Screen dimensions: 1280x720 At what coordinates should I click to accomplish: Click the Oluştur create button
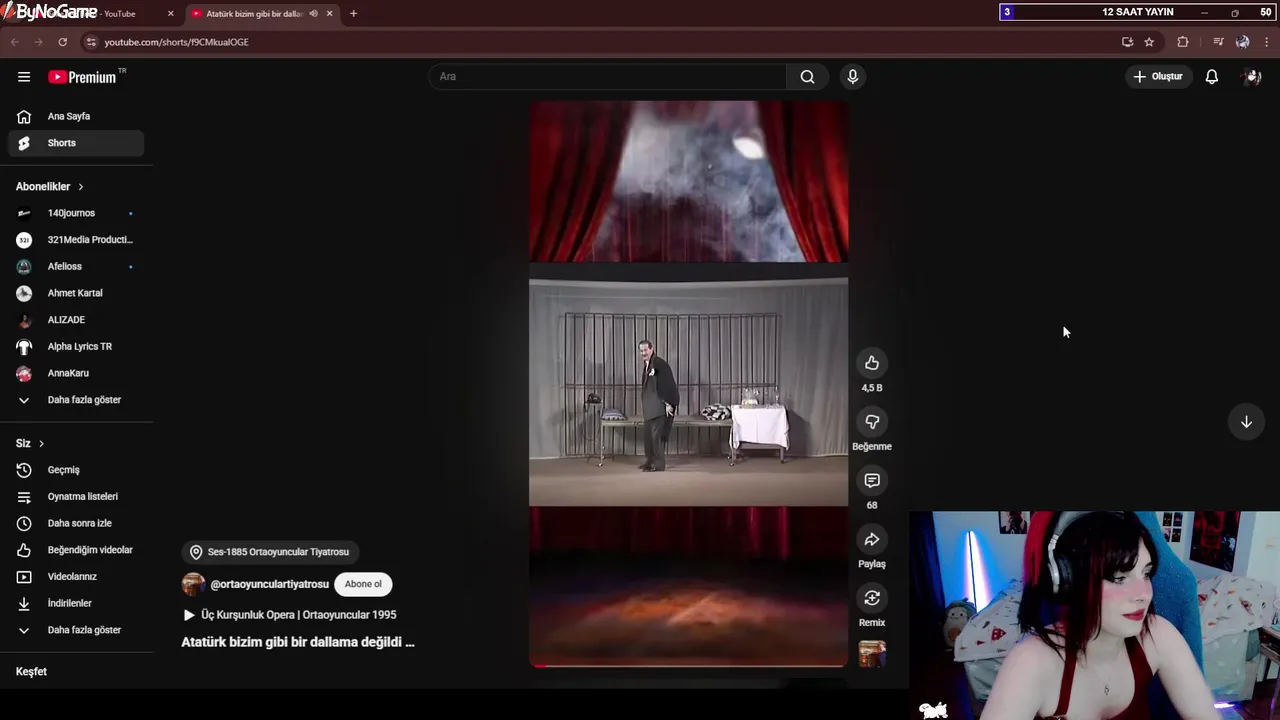[1158, 77]
